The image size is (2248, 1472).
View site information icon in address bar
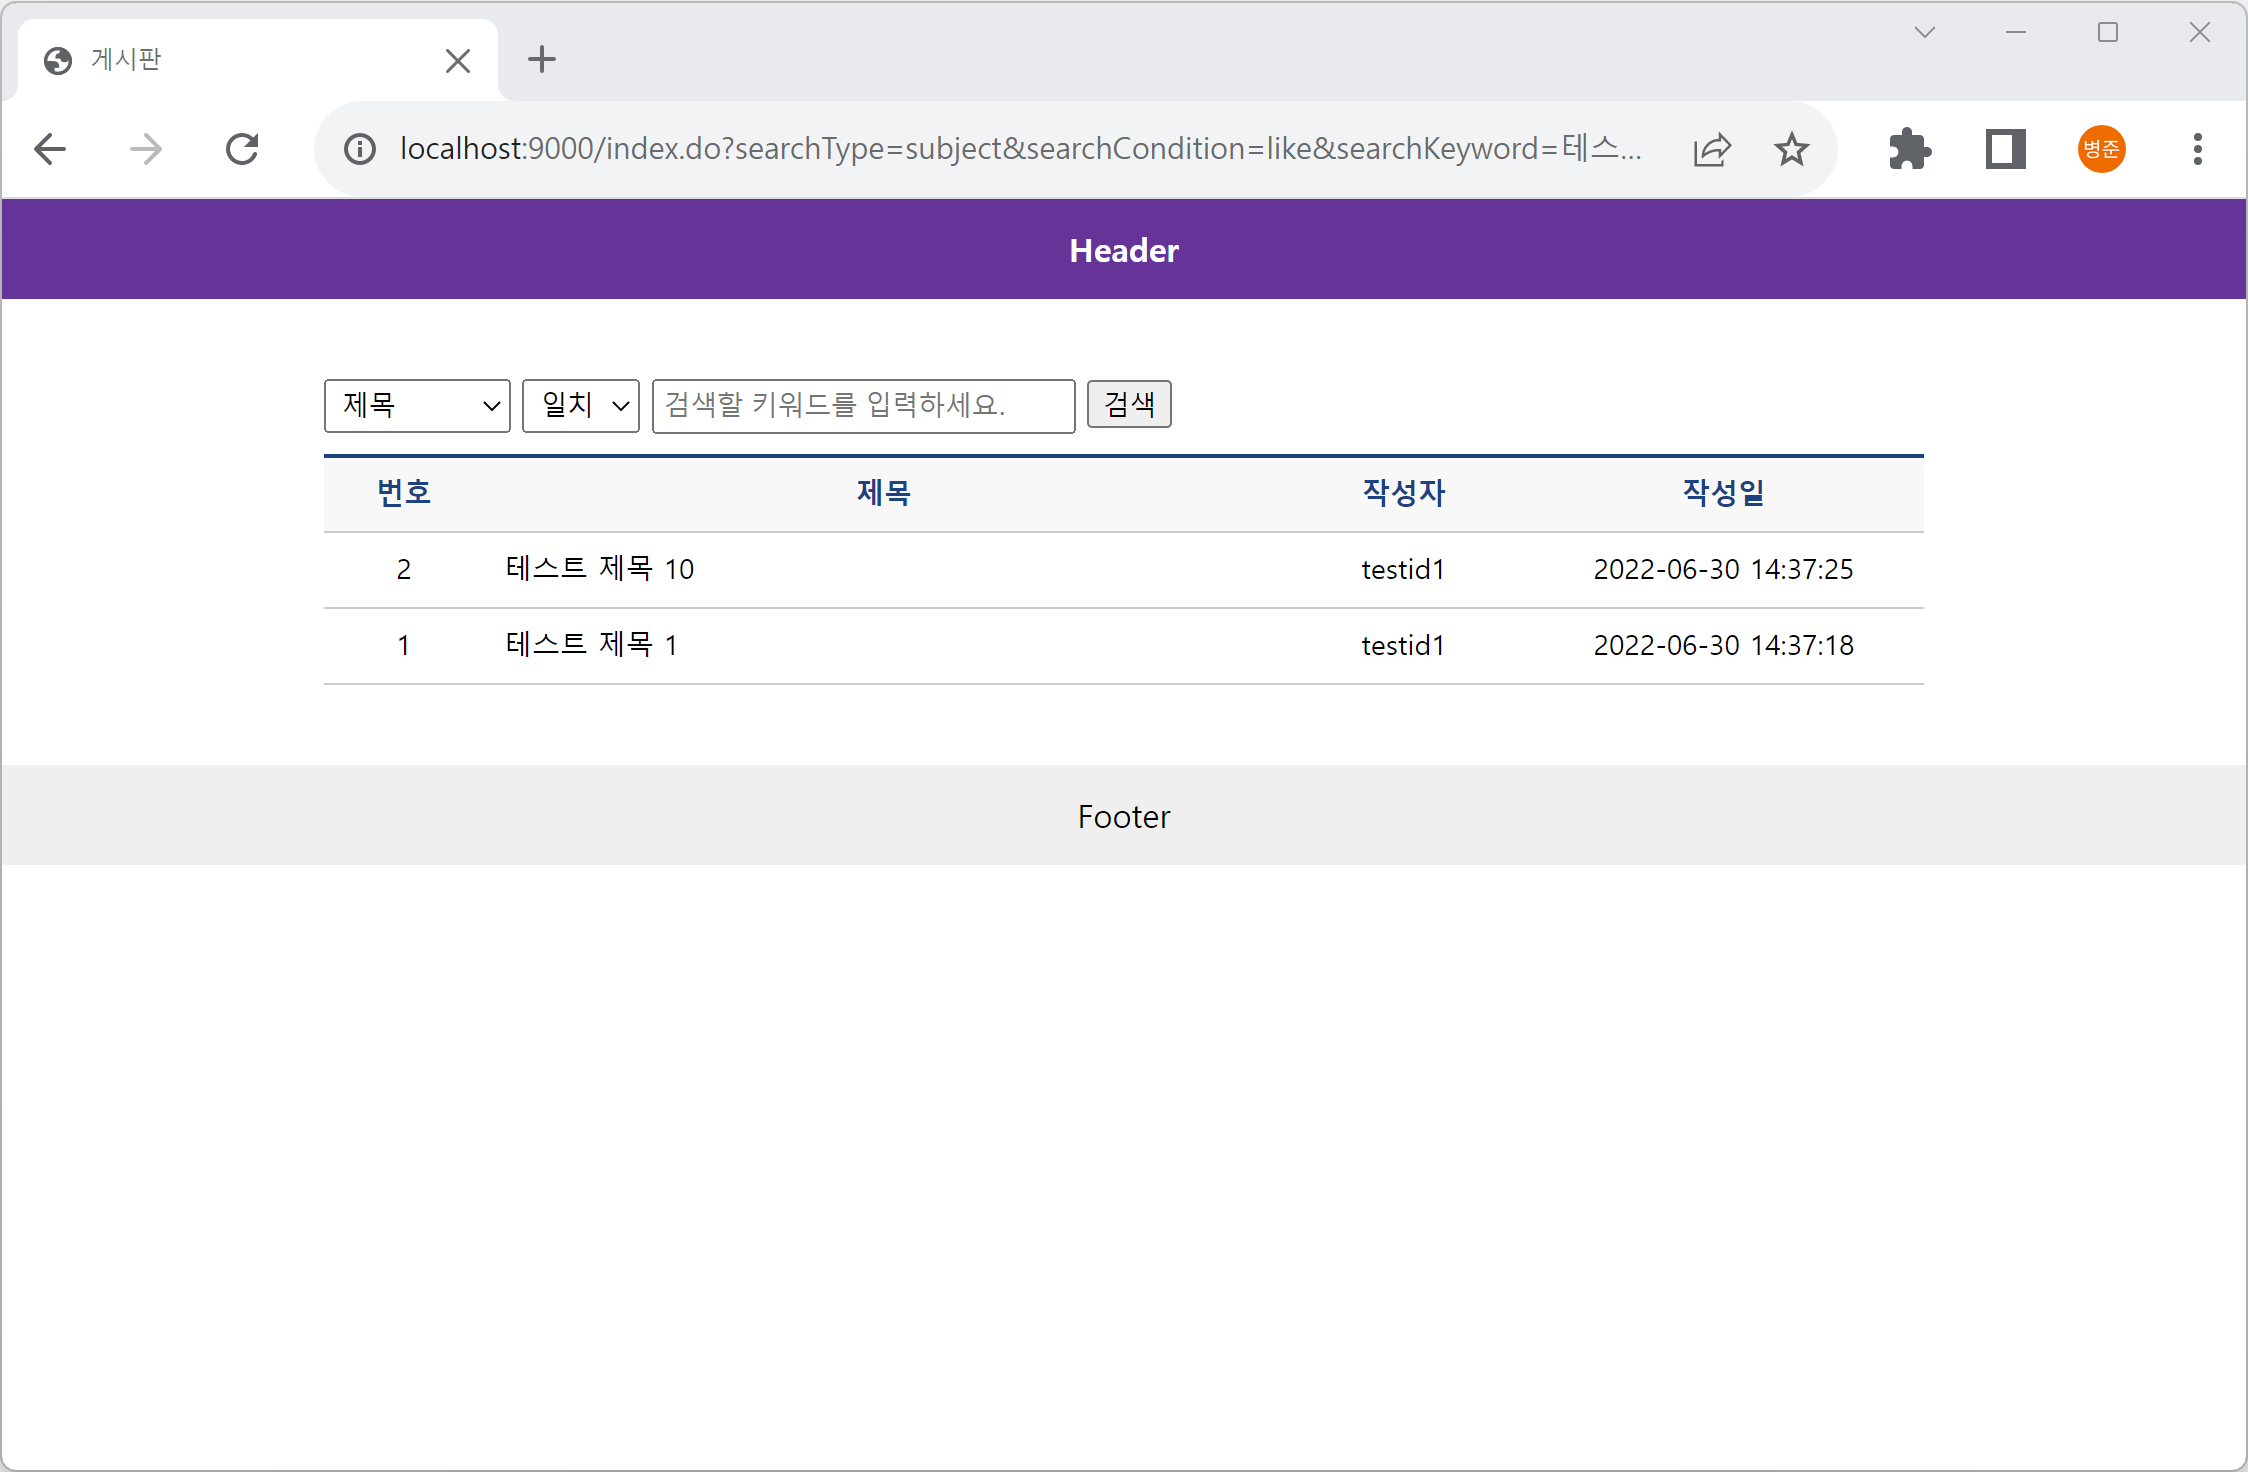(360, 150)
